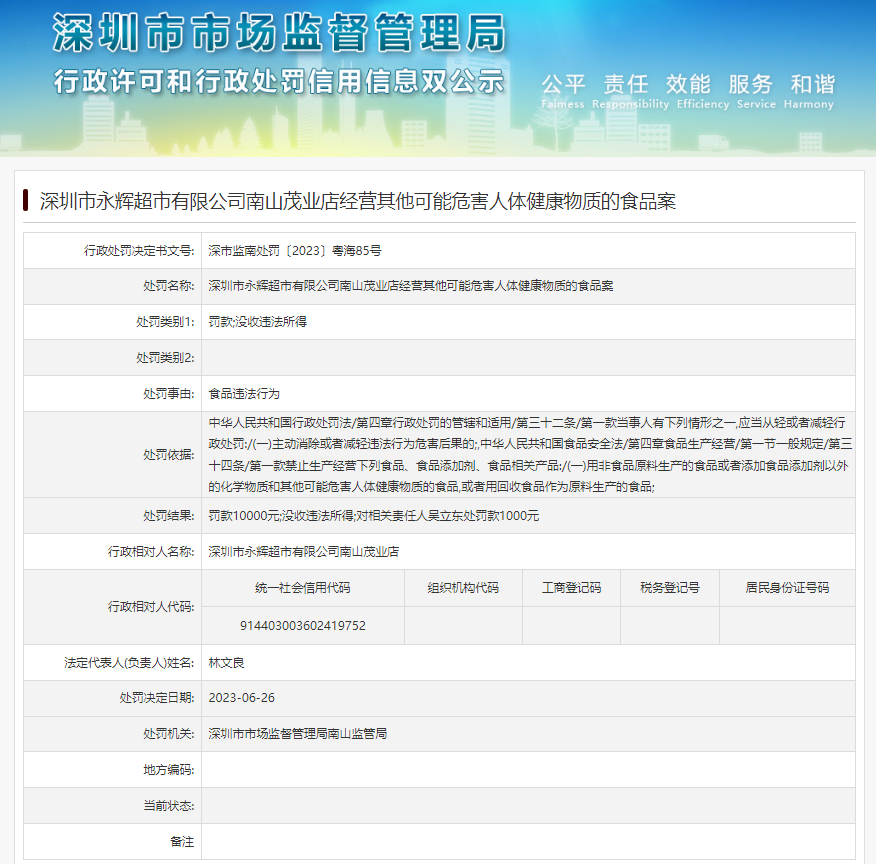876x864 pixels.
Task: Click the 处罚决定日期 label
Action: coord(157,698)
